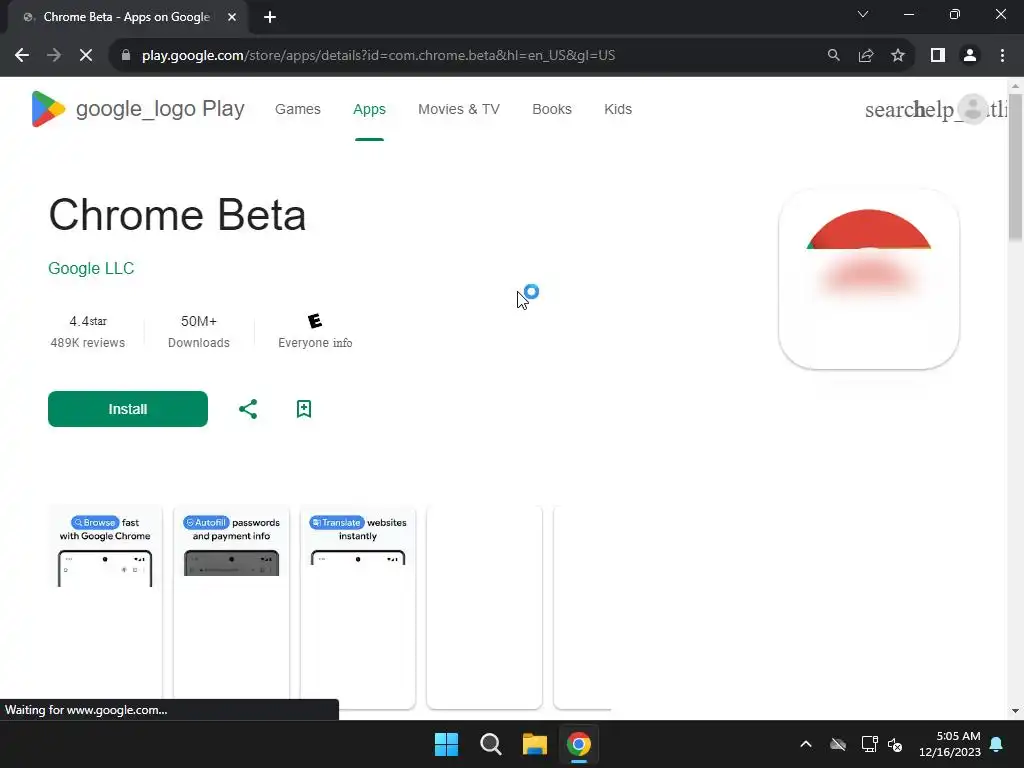
Task: Go to Movies & TV
Action: [x=459, y=109]
